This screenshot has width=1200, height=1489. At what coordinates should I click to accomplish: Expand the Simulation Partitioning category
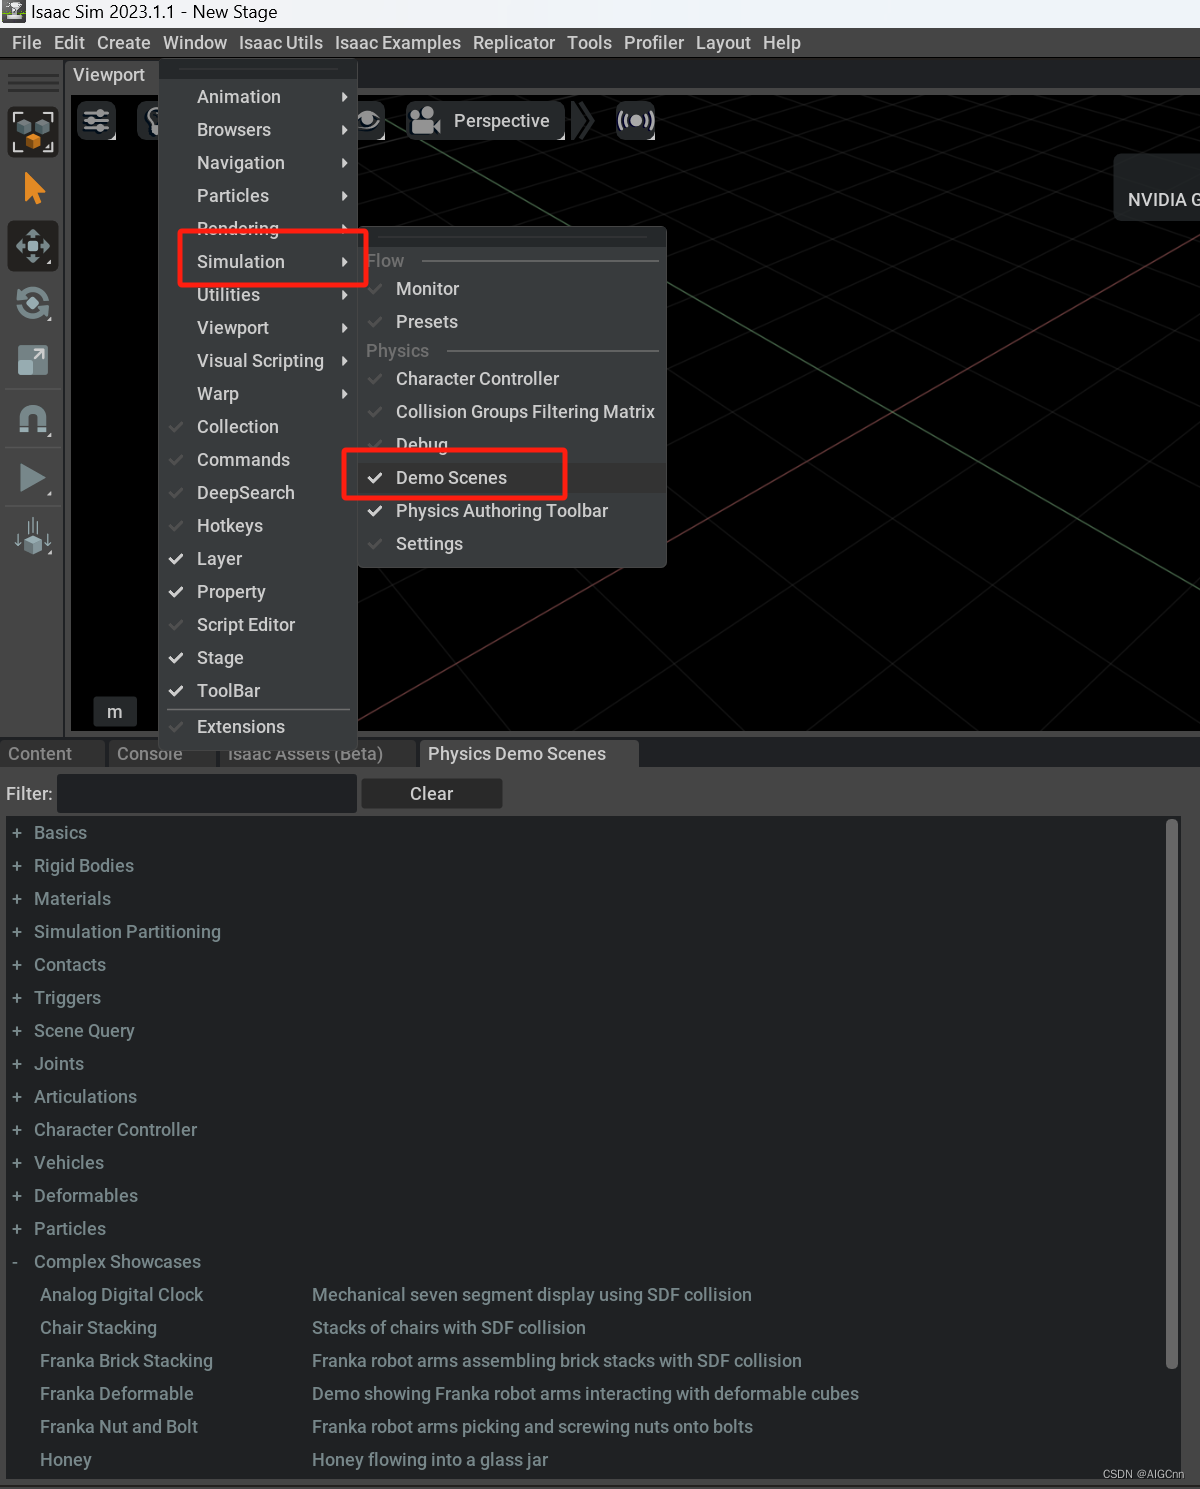(16, 932)
